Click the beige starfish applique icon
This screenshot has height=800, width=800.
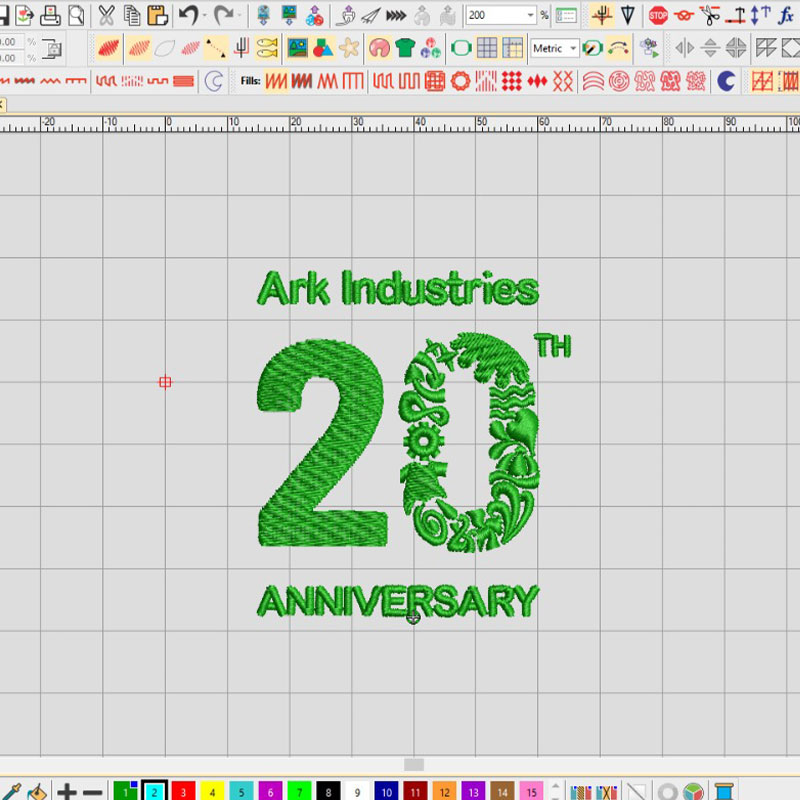click(349, 48)
